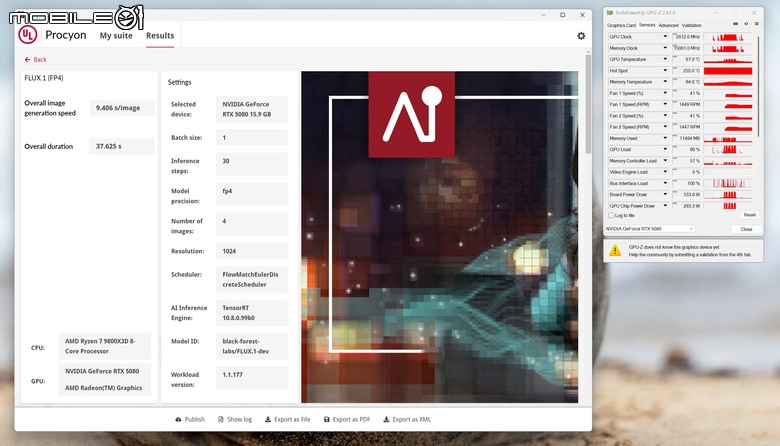
Task: Click GPU-Z screenshot camera icon
Action: point(735,24)
